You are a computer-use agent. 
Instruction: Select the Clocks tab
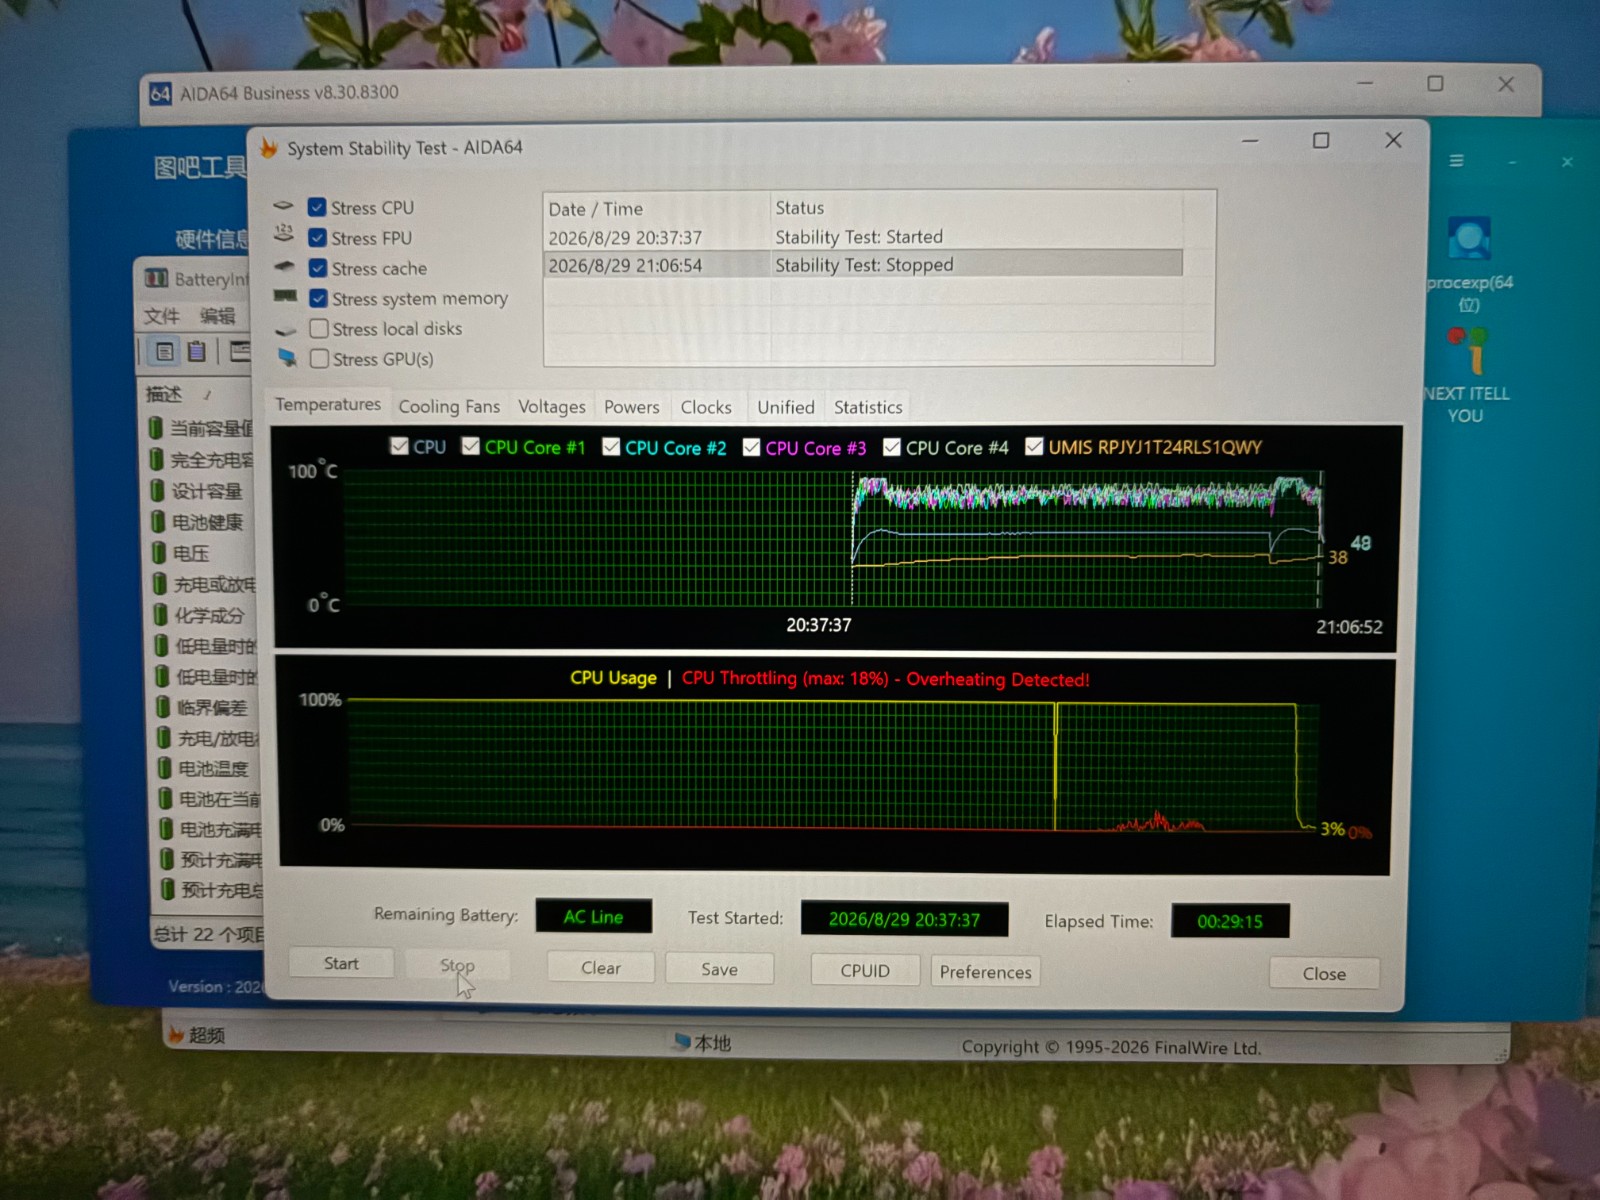click(x=706, y=407)
